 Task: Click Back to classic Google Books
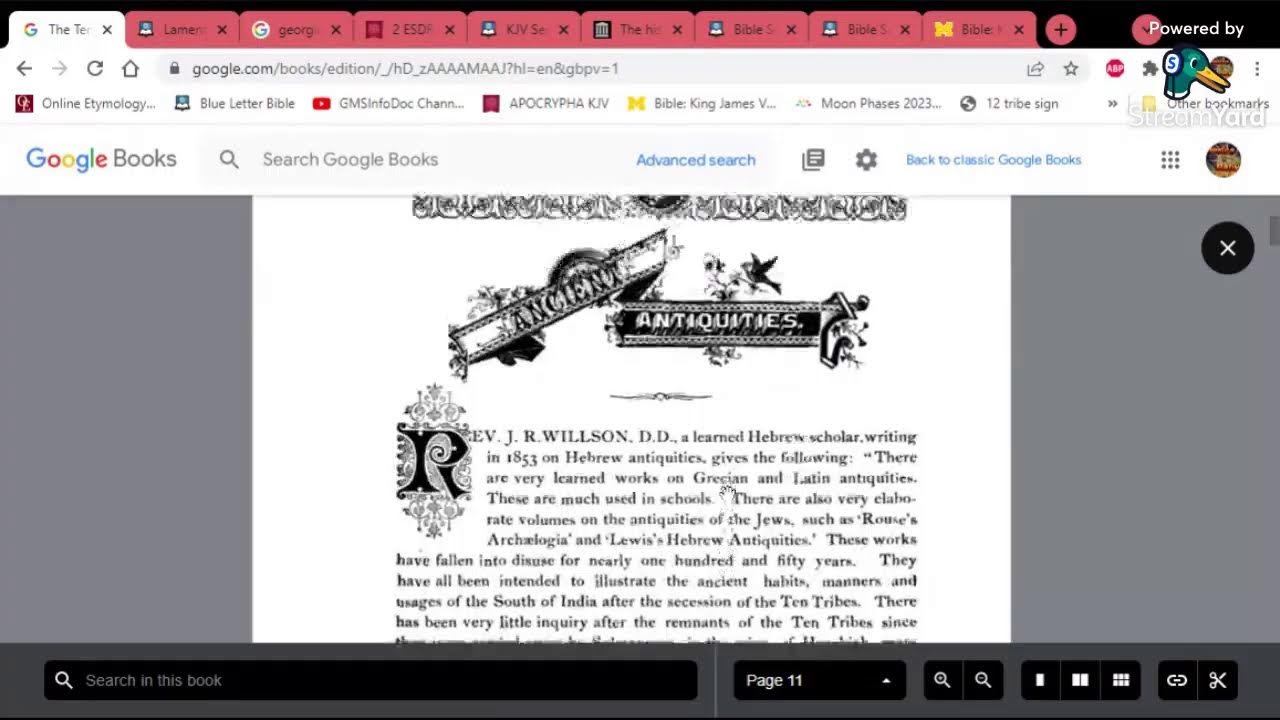[993, 160]
